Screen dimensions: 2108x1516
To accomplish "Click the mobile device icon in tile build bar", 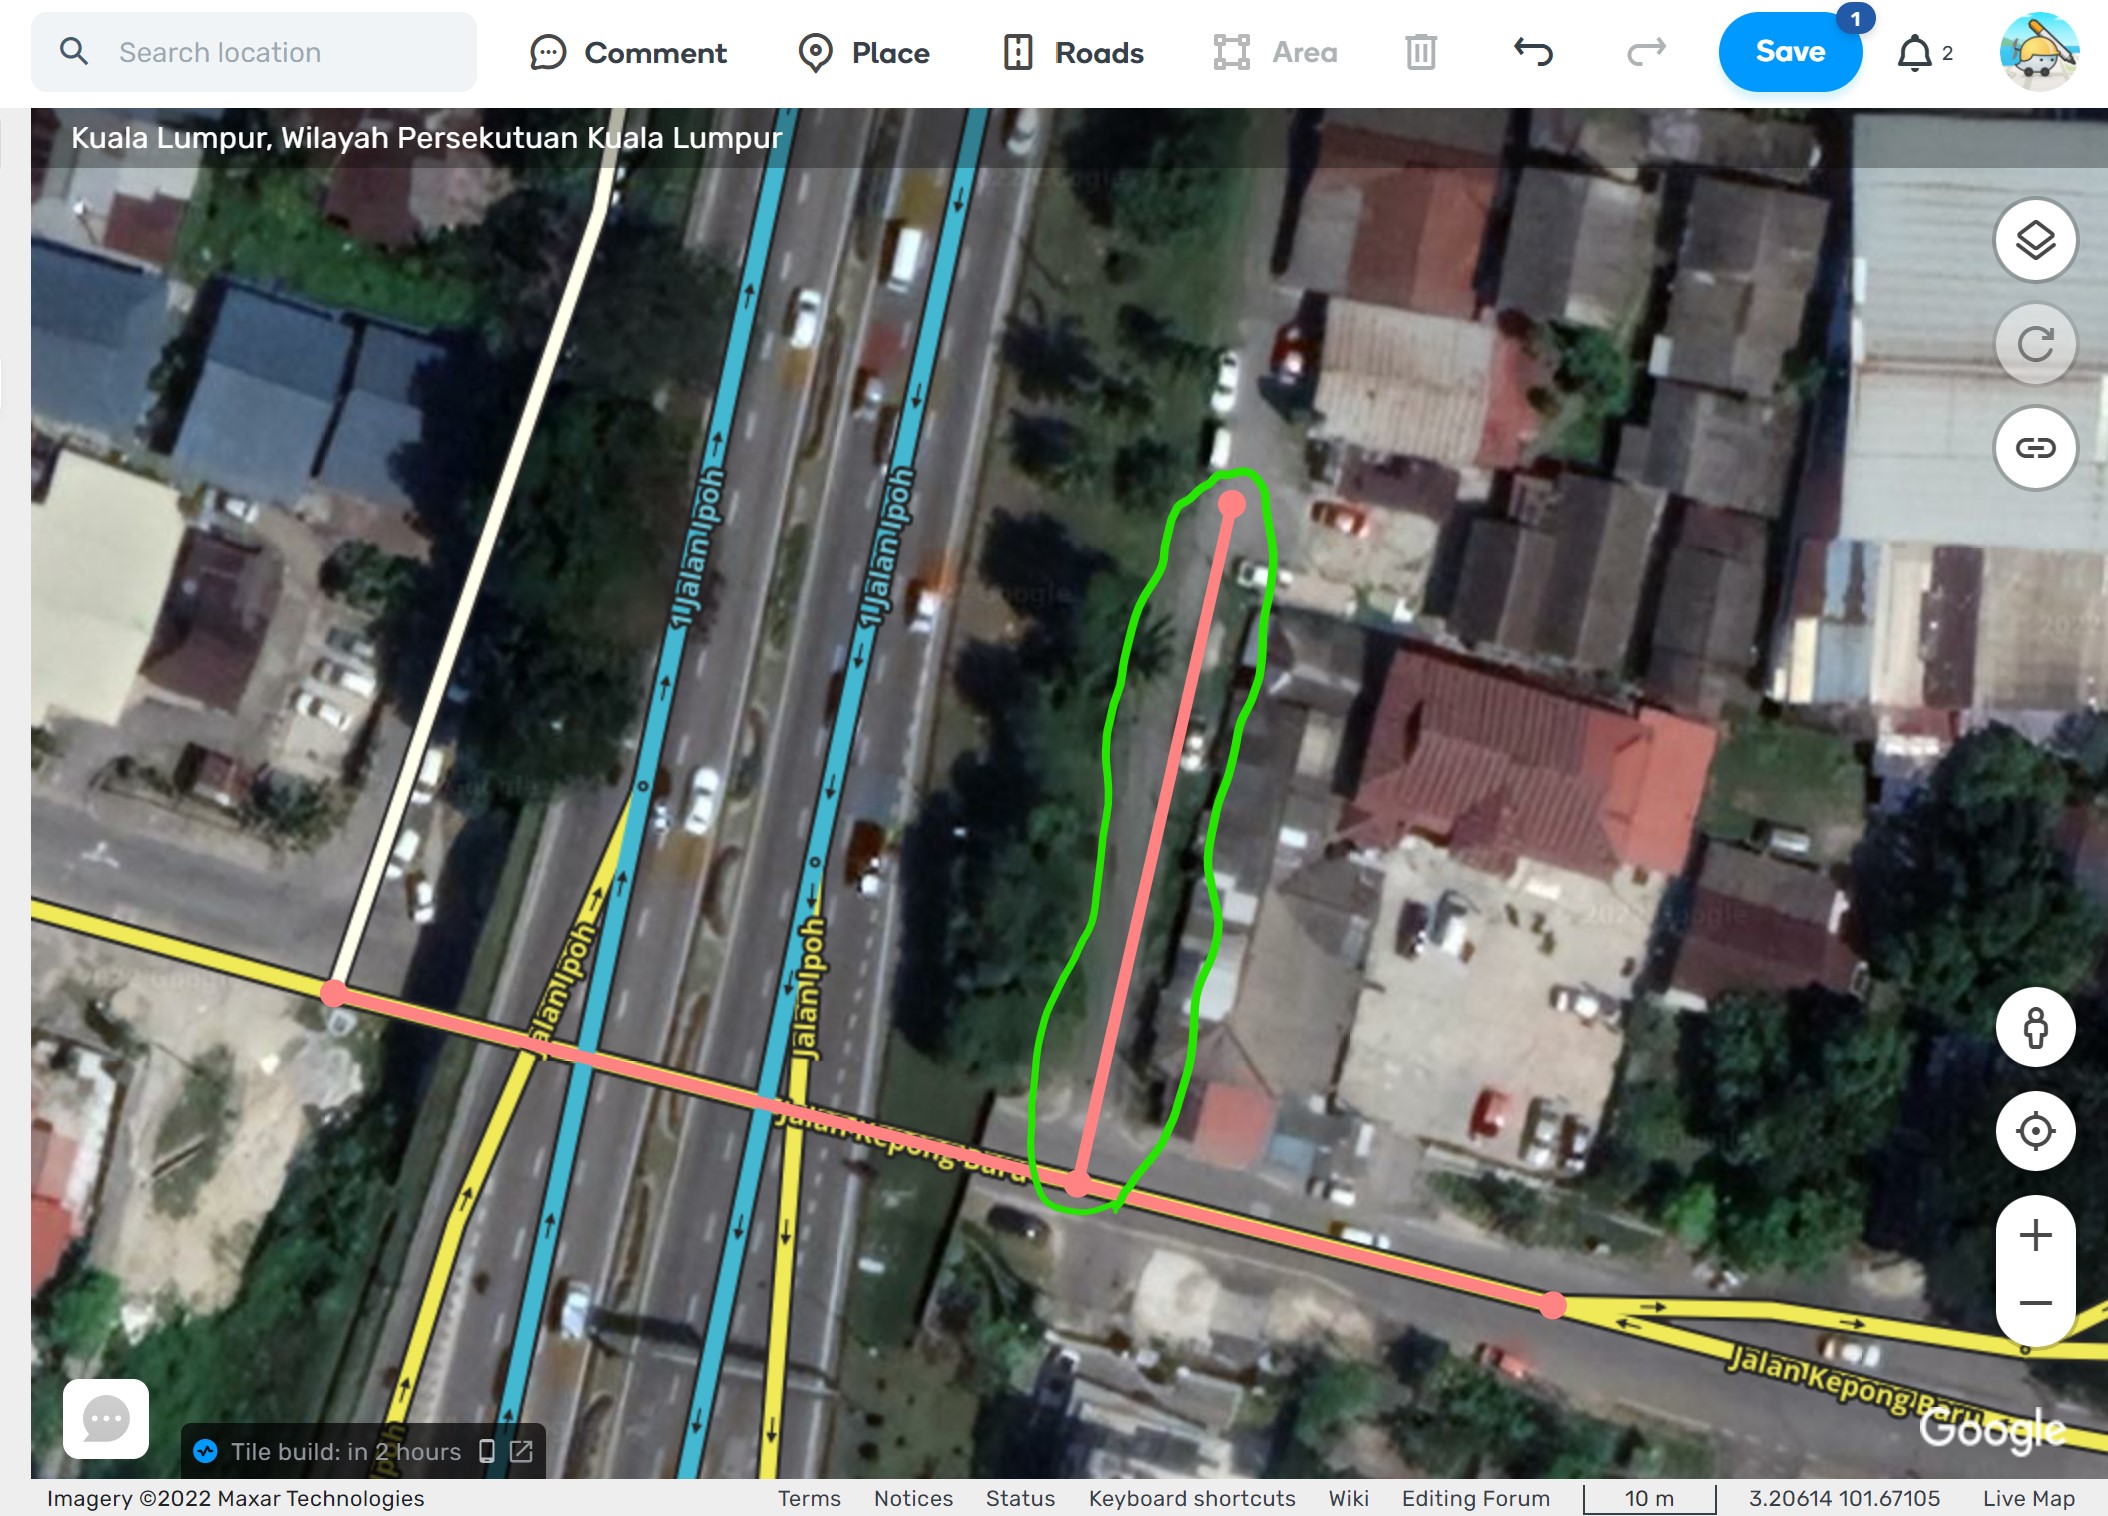I will tap(487, 1451).
